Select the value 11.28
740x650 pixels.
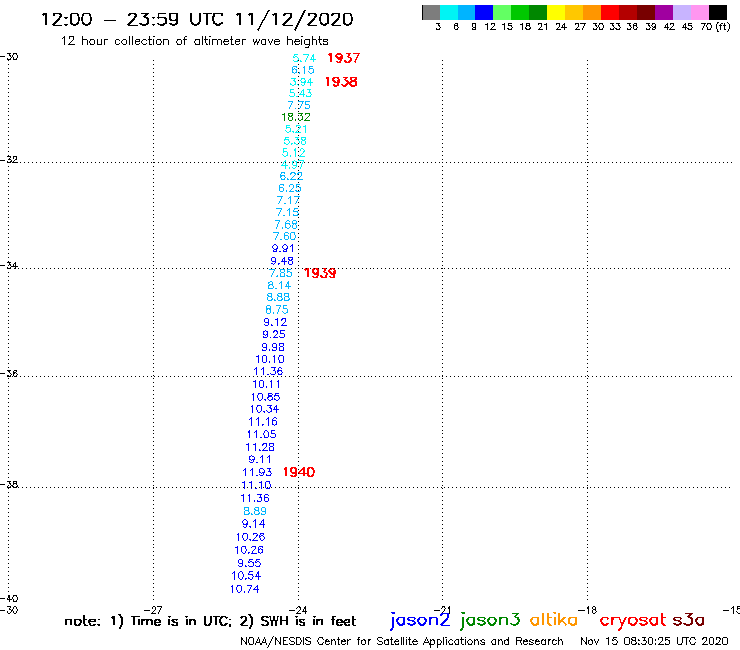click(260, 447)
